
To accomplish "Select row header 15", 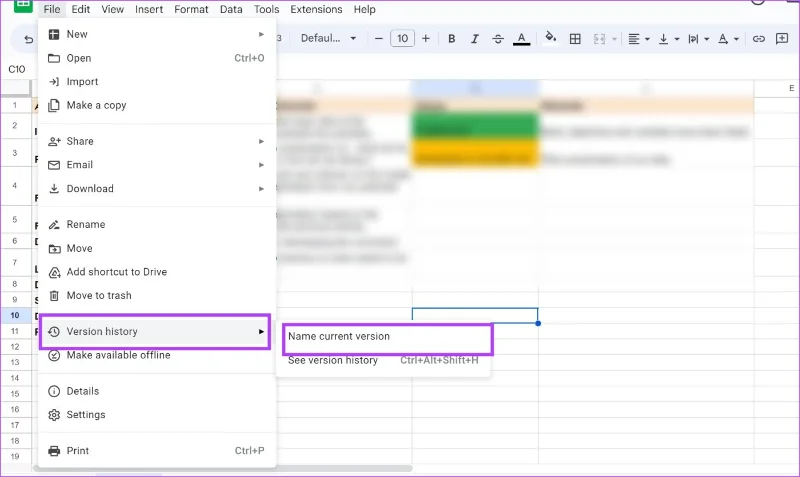I will coord(15,394).
